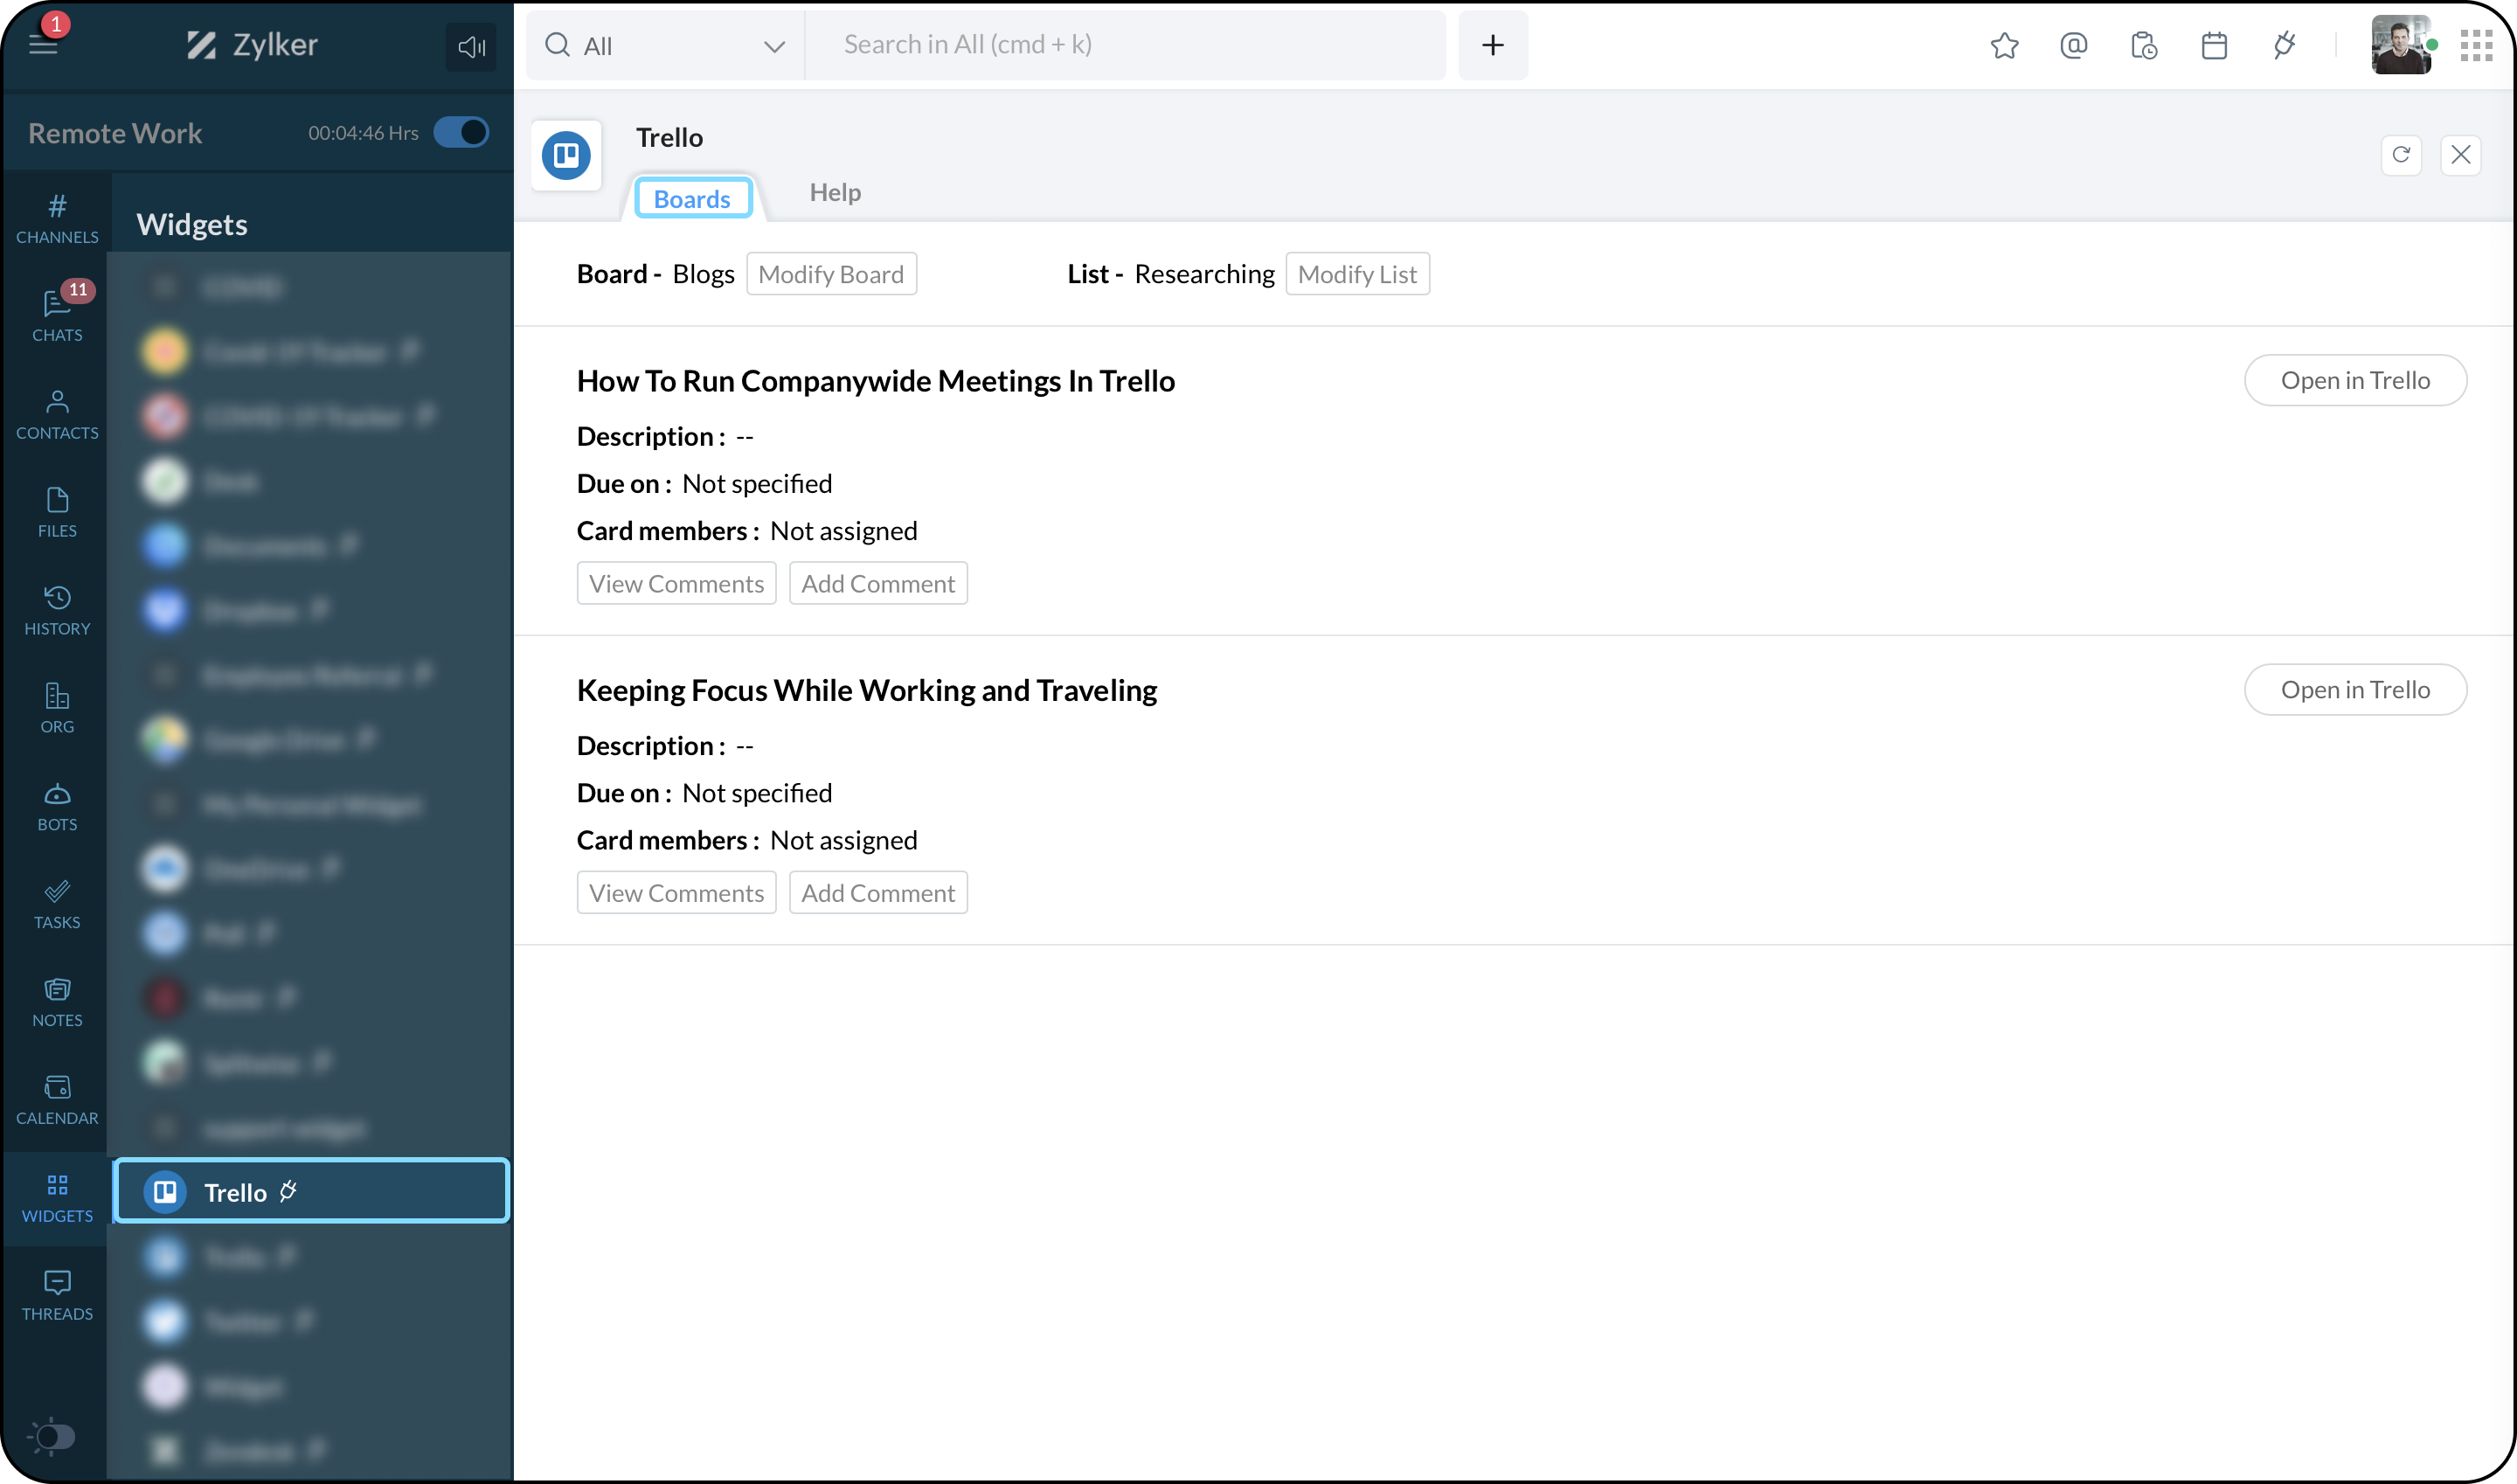Click the Keeping Focus While Working title
The width and height of the screenshot is (2517, 1484).
867,690
